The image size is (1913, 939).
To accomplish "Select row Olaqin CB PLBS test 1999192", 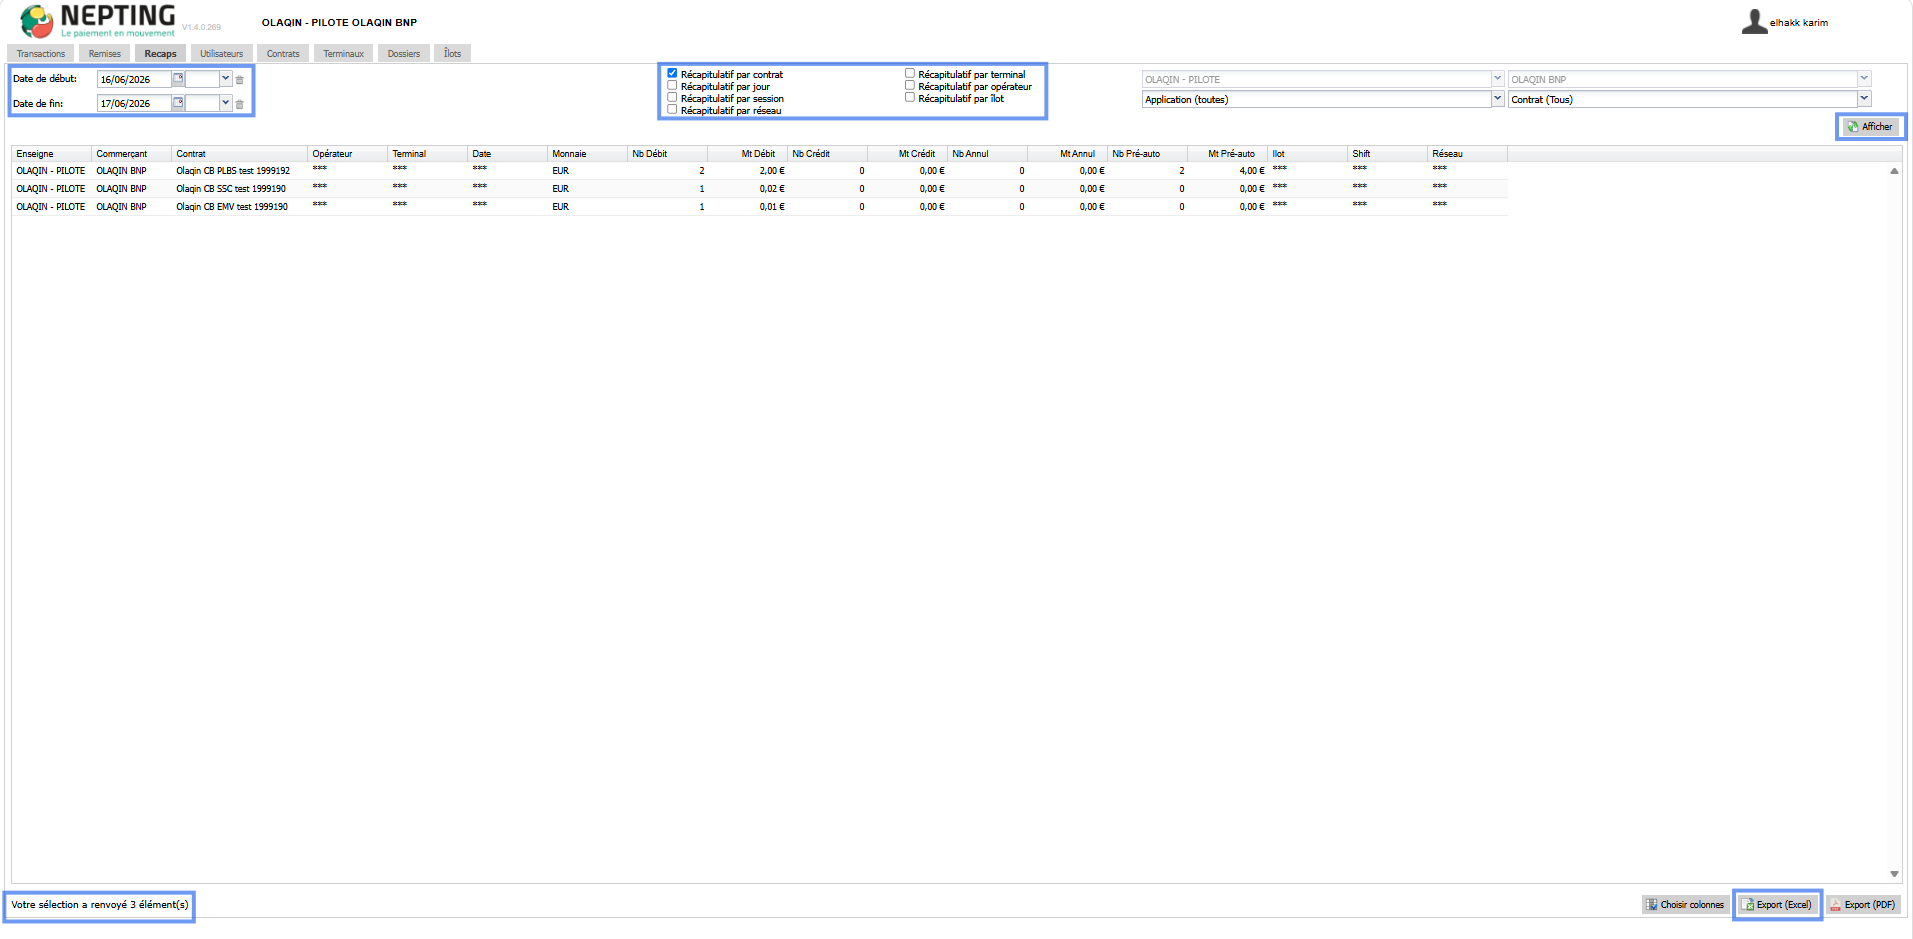I will 760,171.
